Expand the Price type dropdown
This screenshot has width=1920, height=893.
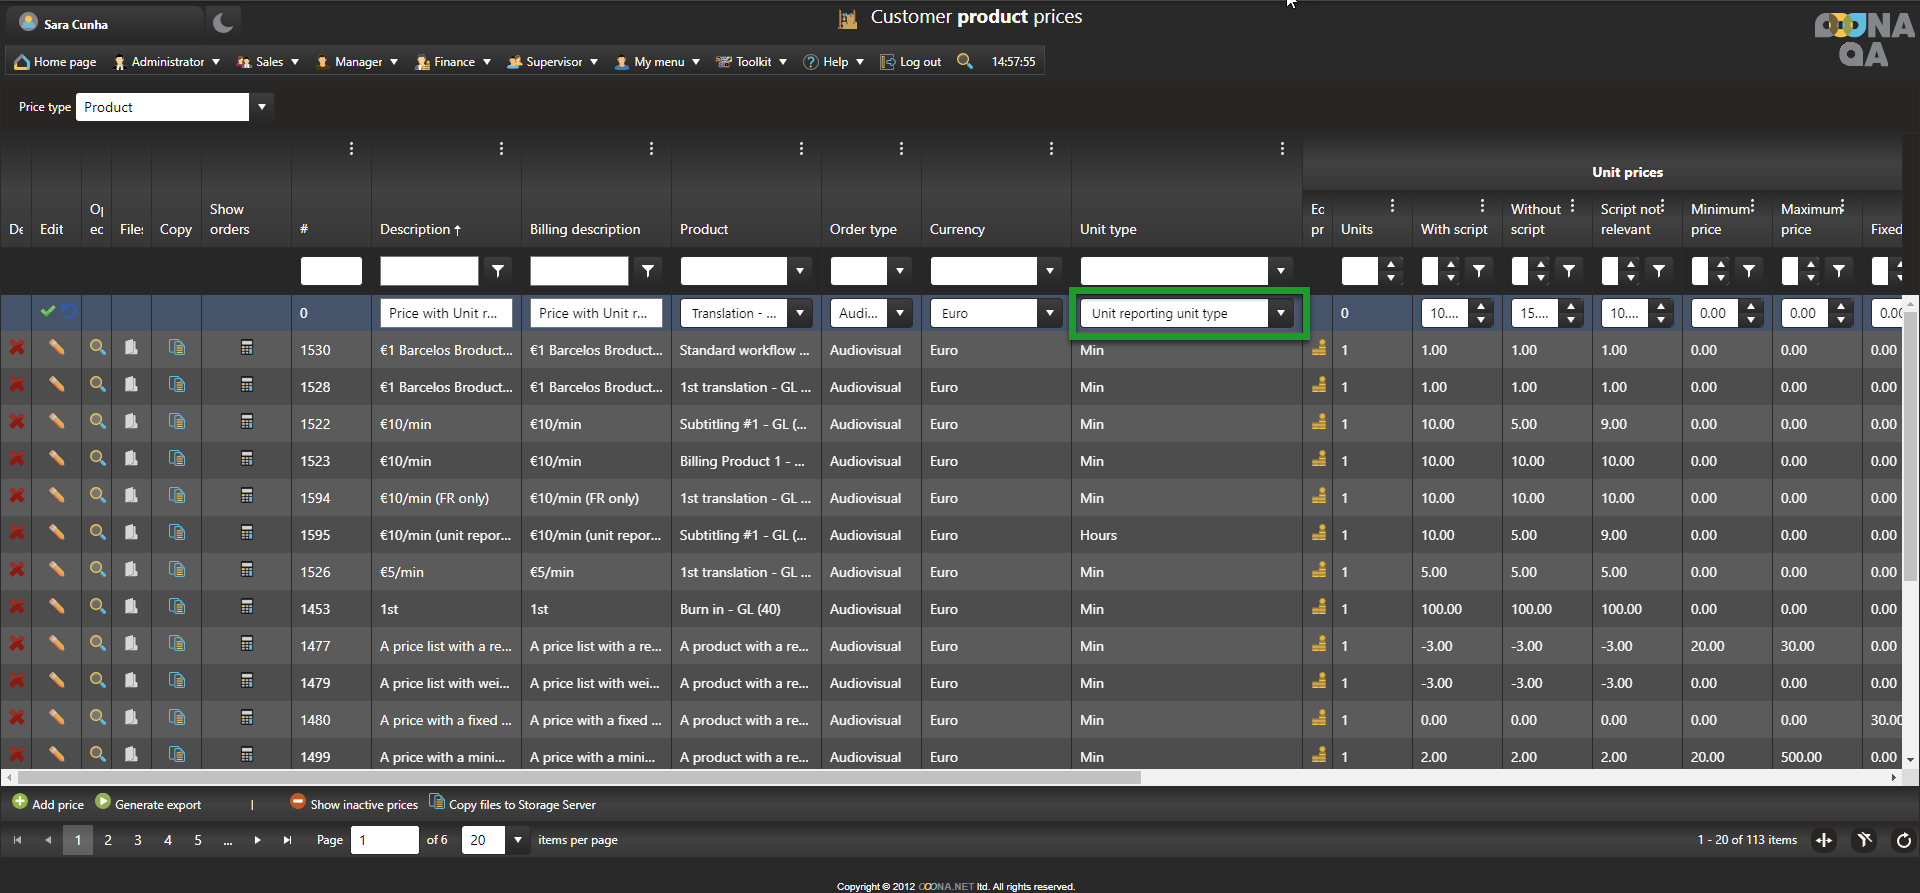pos(262,107)
